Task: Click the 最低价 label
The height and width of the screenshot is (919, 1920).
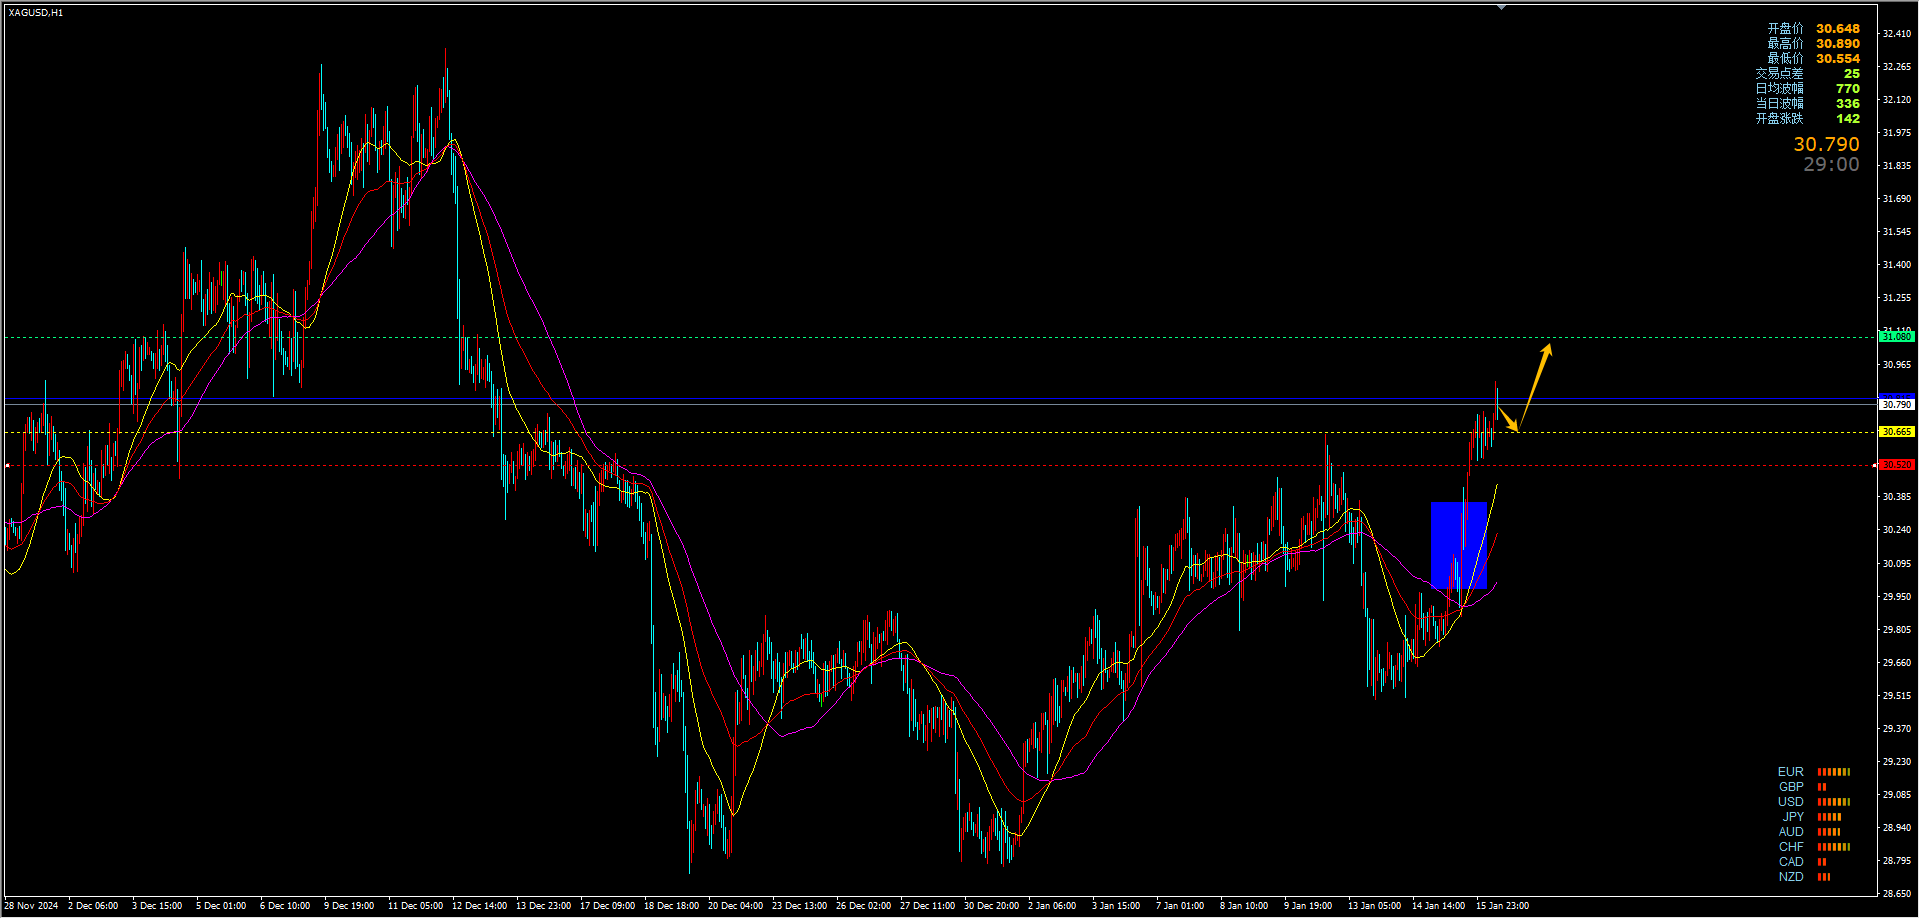Action: (x=1785, y=59)
